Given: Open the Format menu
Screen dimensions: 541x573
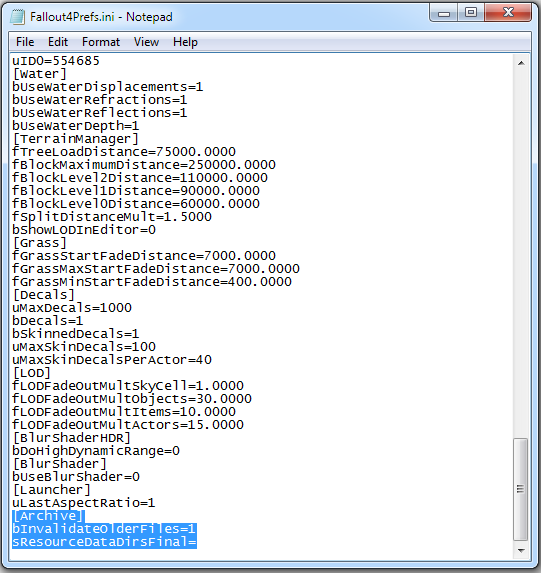Looking at the screenshot, I should [101, 42].
